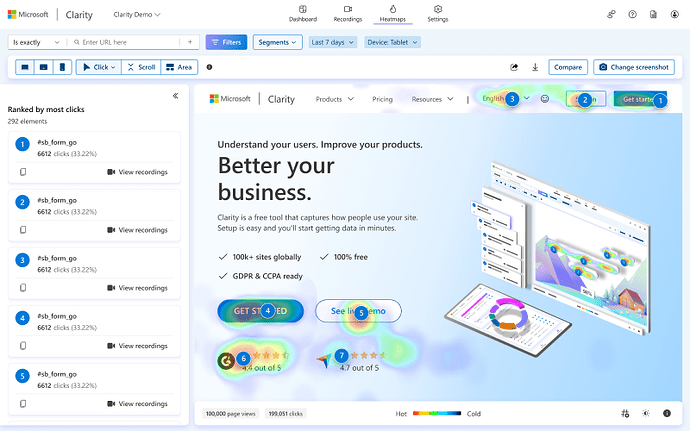Select the tablet device view icon
Screen dimensions: 690x431
point(44,67)
